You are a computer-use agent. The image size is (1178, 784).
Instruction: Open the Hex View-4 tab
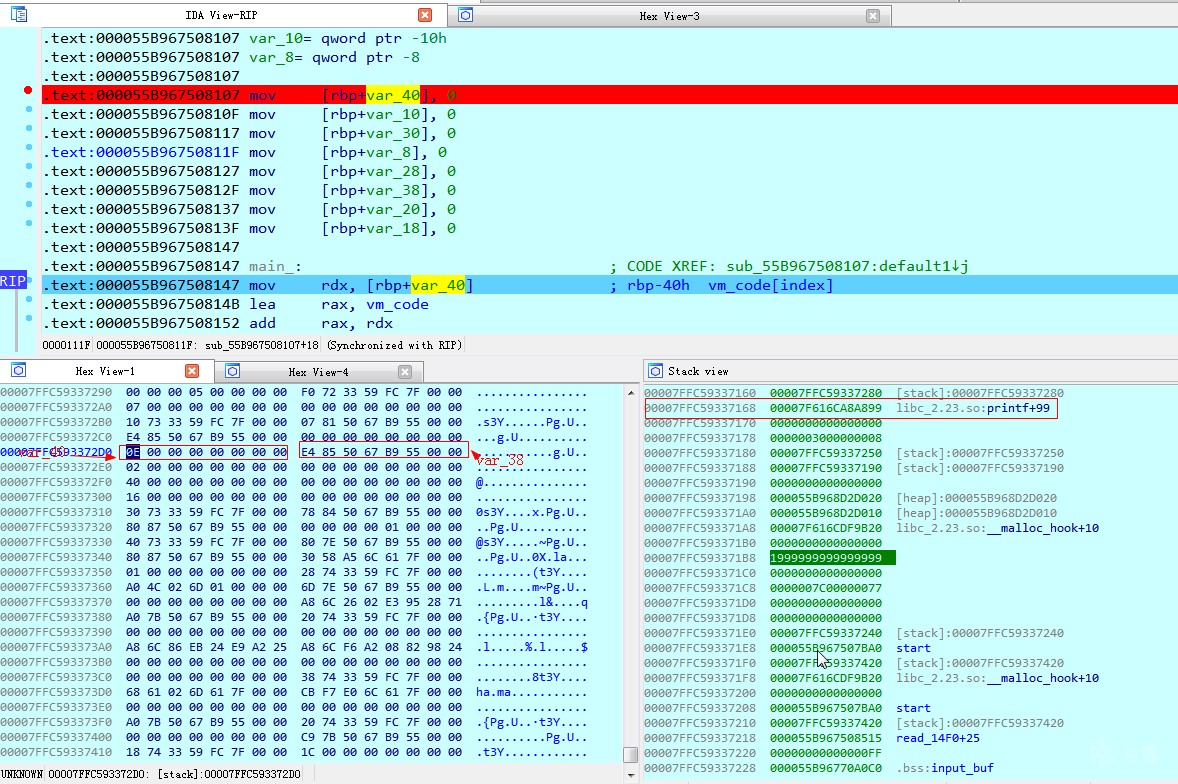[319, 372]
